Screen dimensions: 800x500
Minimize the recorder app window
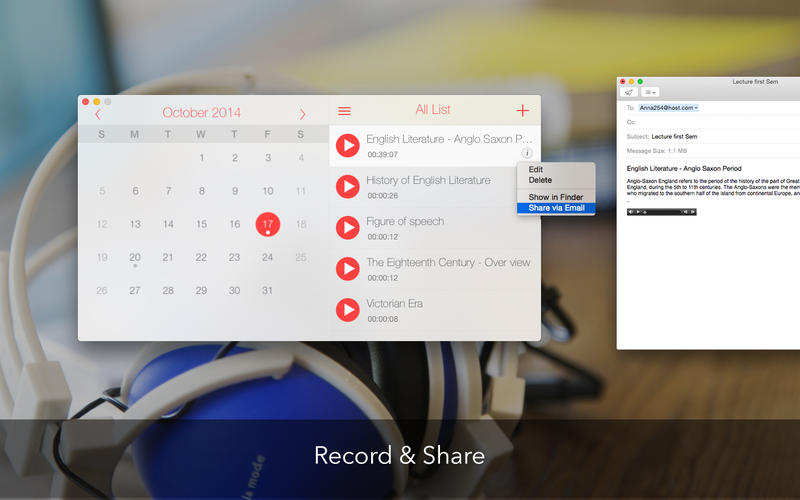[x=96, y=102]
